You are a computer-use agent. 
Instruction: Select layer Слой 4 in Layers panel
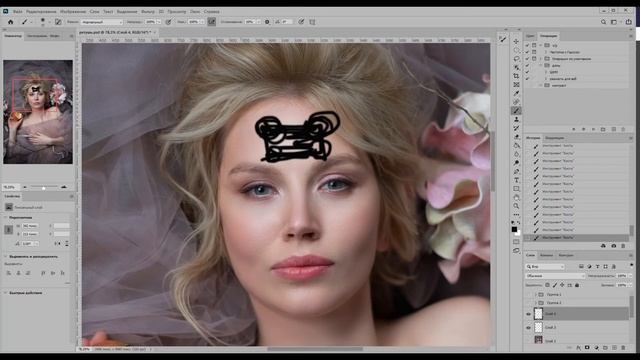point(577,314)
